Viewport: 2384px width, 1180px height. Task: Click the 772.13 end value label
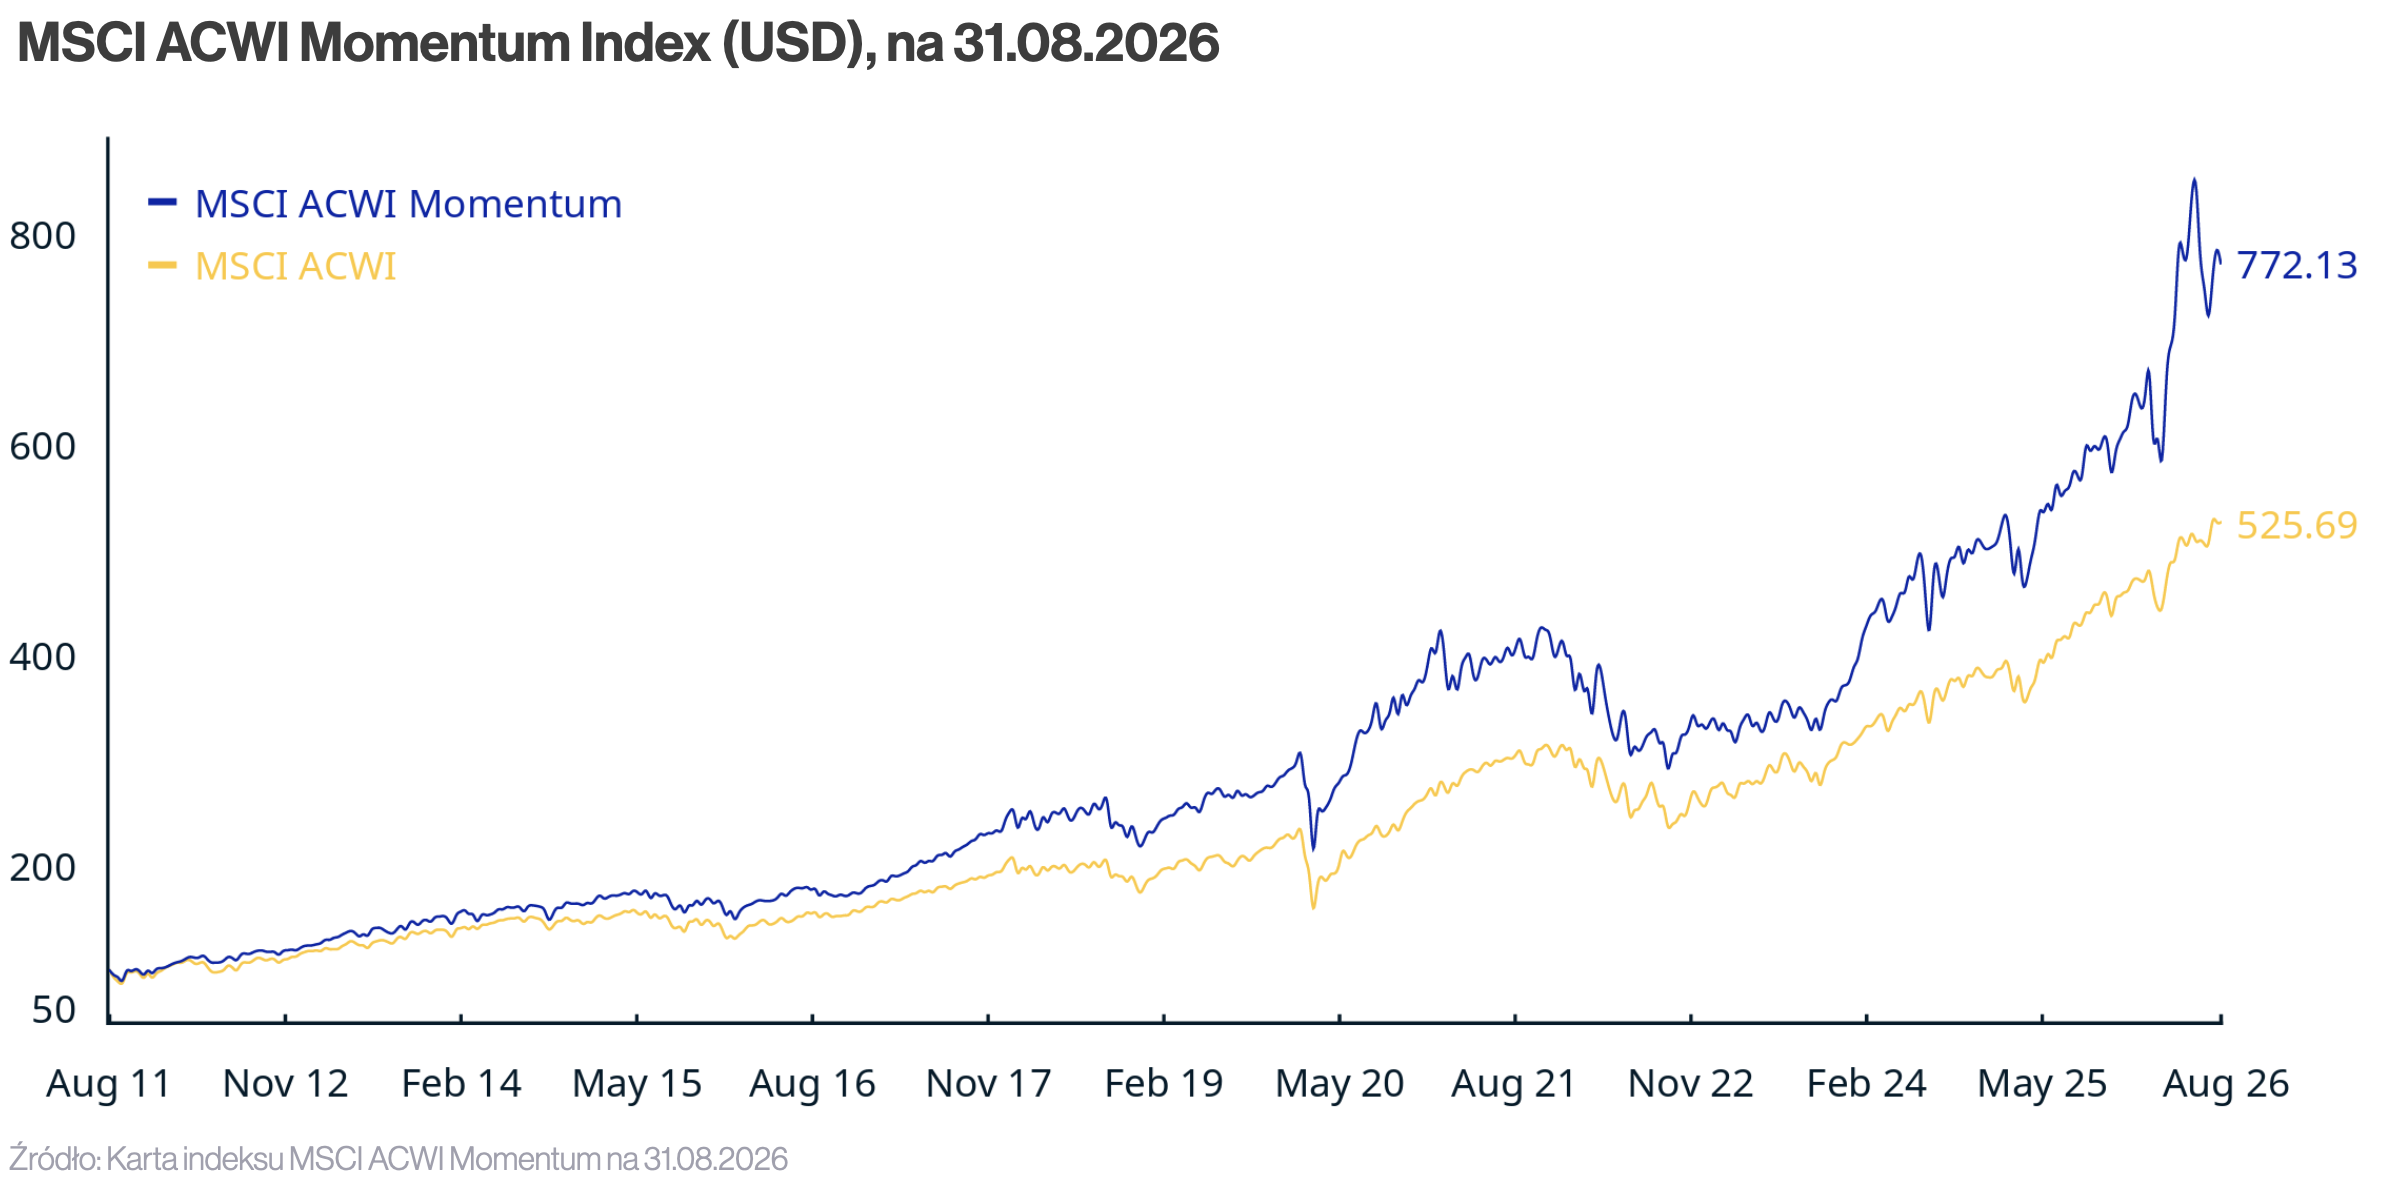(2297, 265)
